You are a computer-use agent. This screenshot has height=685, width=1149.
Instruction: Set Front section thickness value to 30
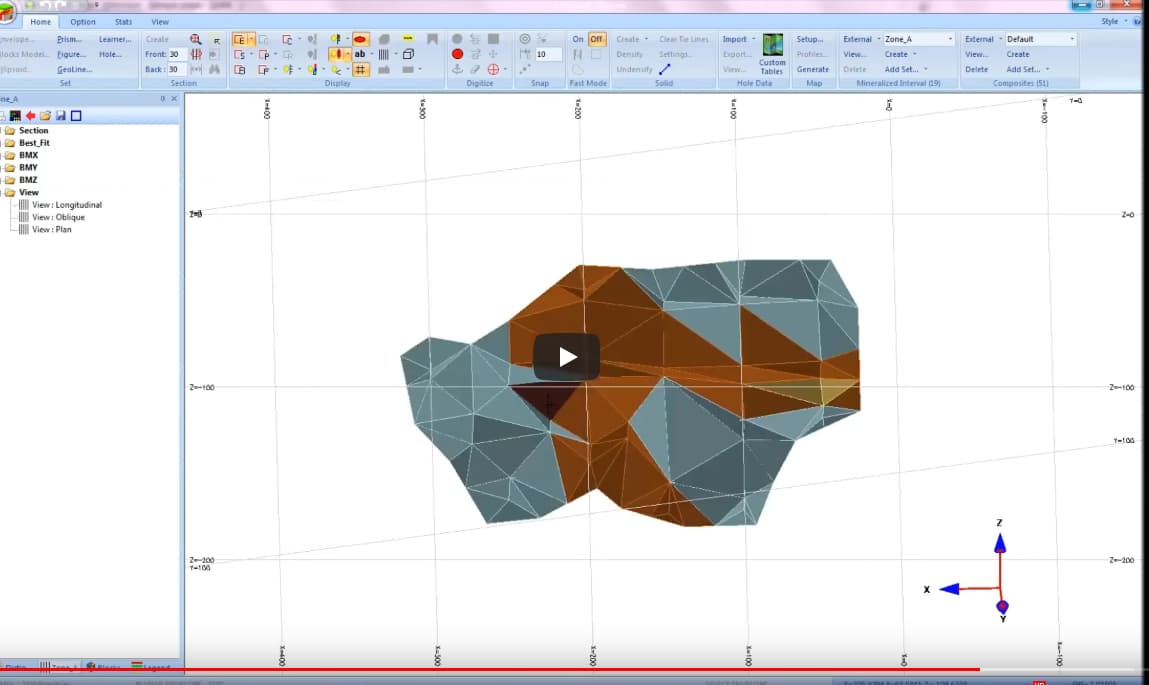coord(180,54)
